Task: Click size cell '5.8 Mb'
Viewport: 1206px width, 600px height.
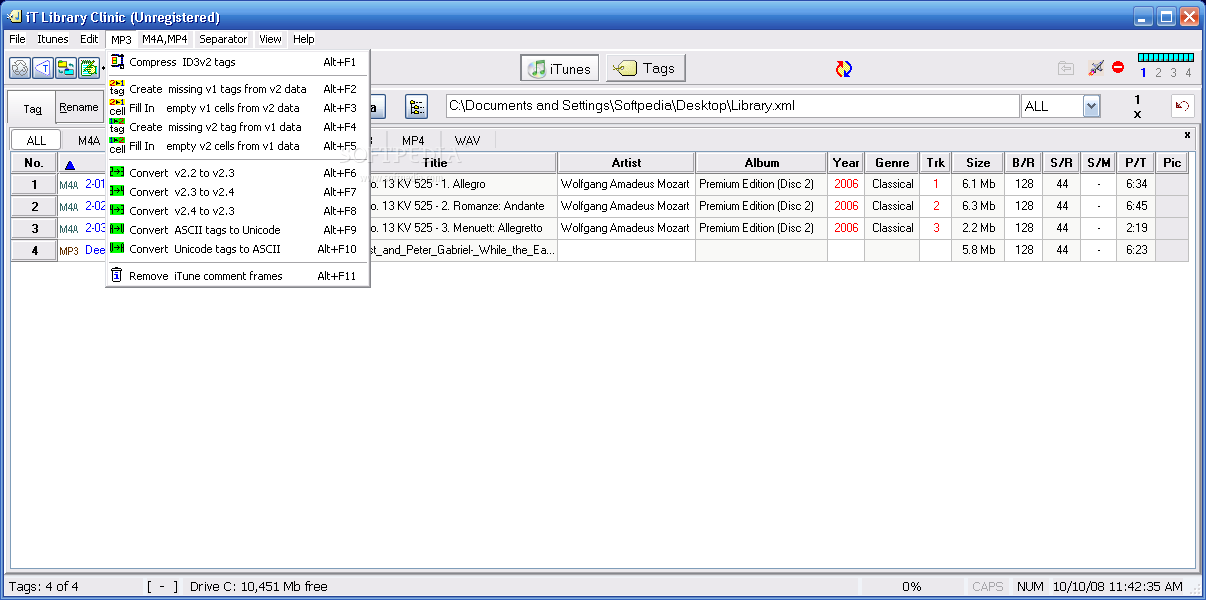Action: (x=978, y=250)
